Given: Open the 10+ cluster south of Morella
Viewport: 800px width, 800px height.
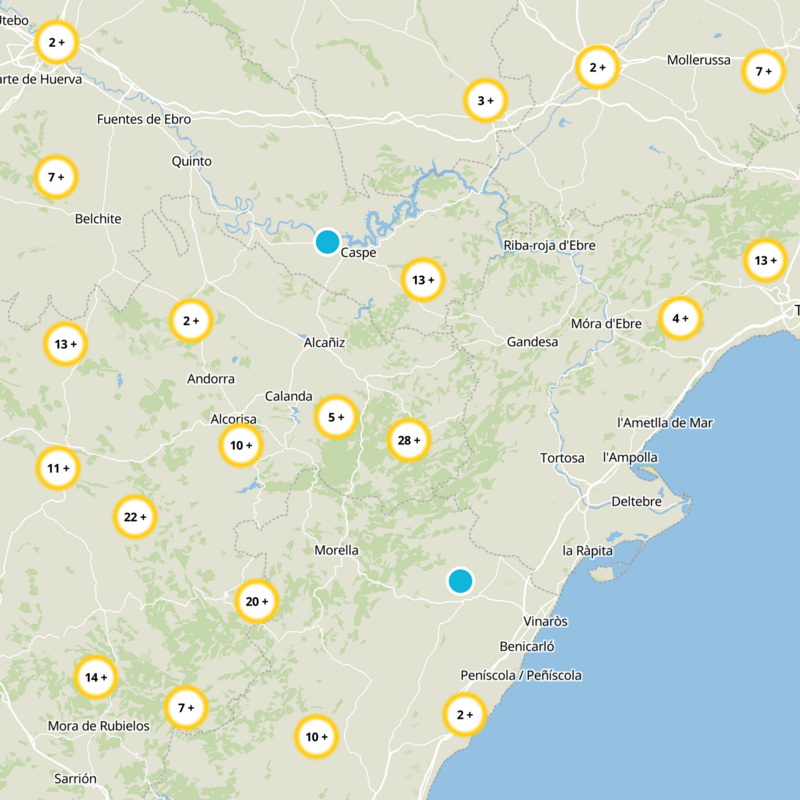Looking at the screenshot, I should [x=316, y=737].
